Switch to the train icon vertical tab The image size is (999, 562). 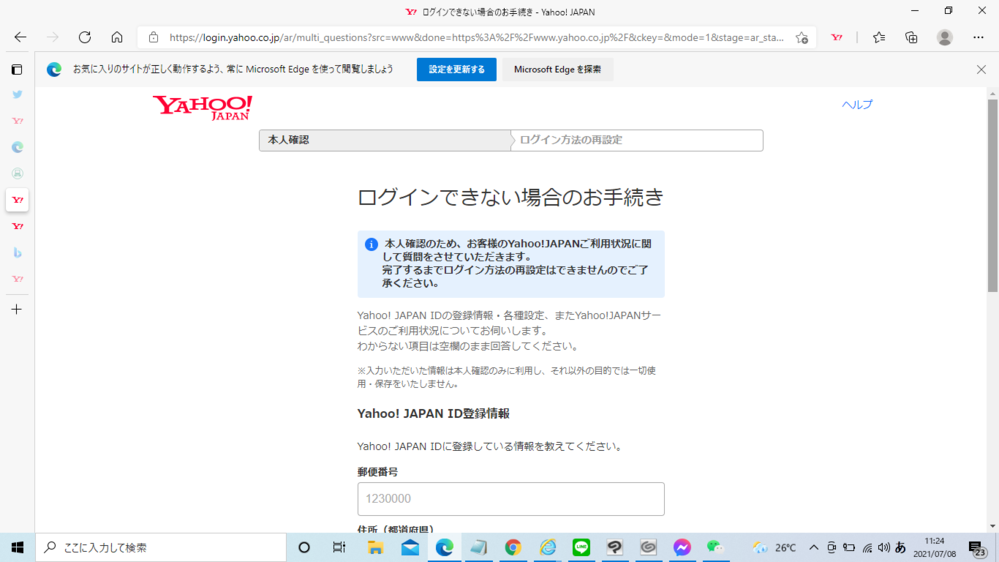(x=17, y=173)
